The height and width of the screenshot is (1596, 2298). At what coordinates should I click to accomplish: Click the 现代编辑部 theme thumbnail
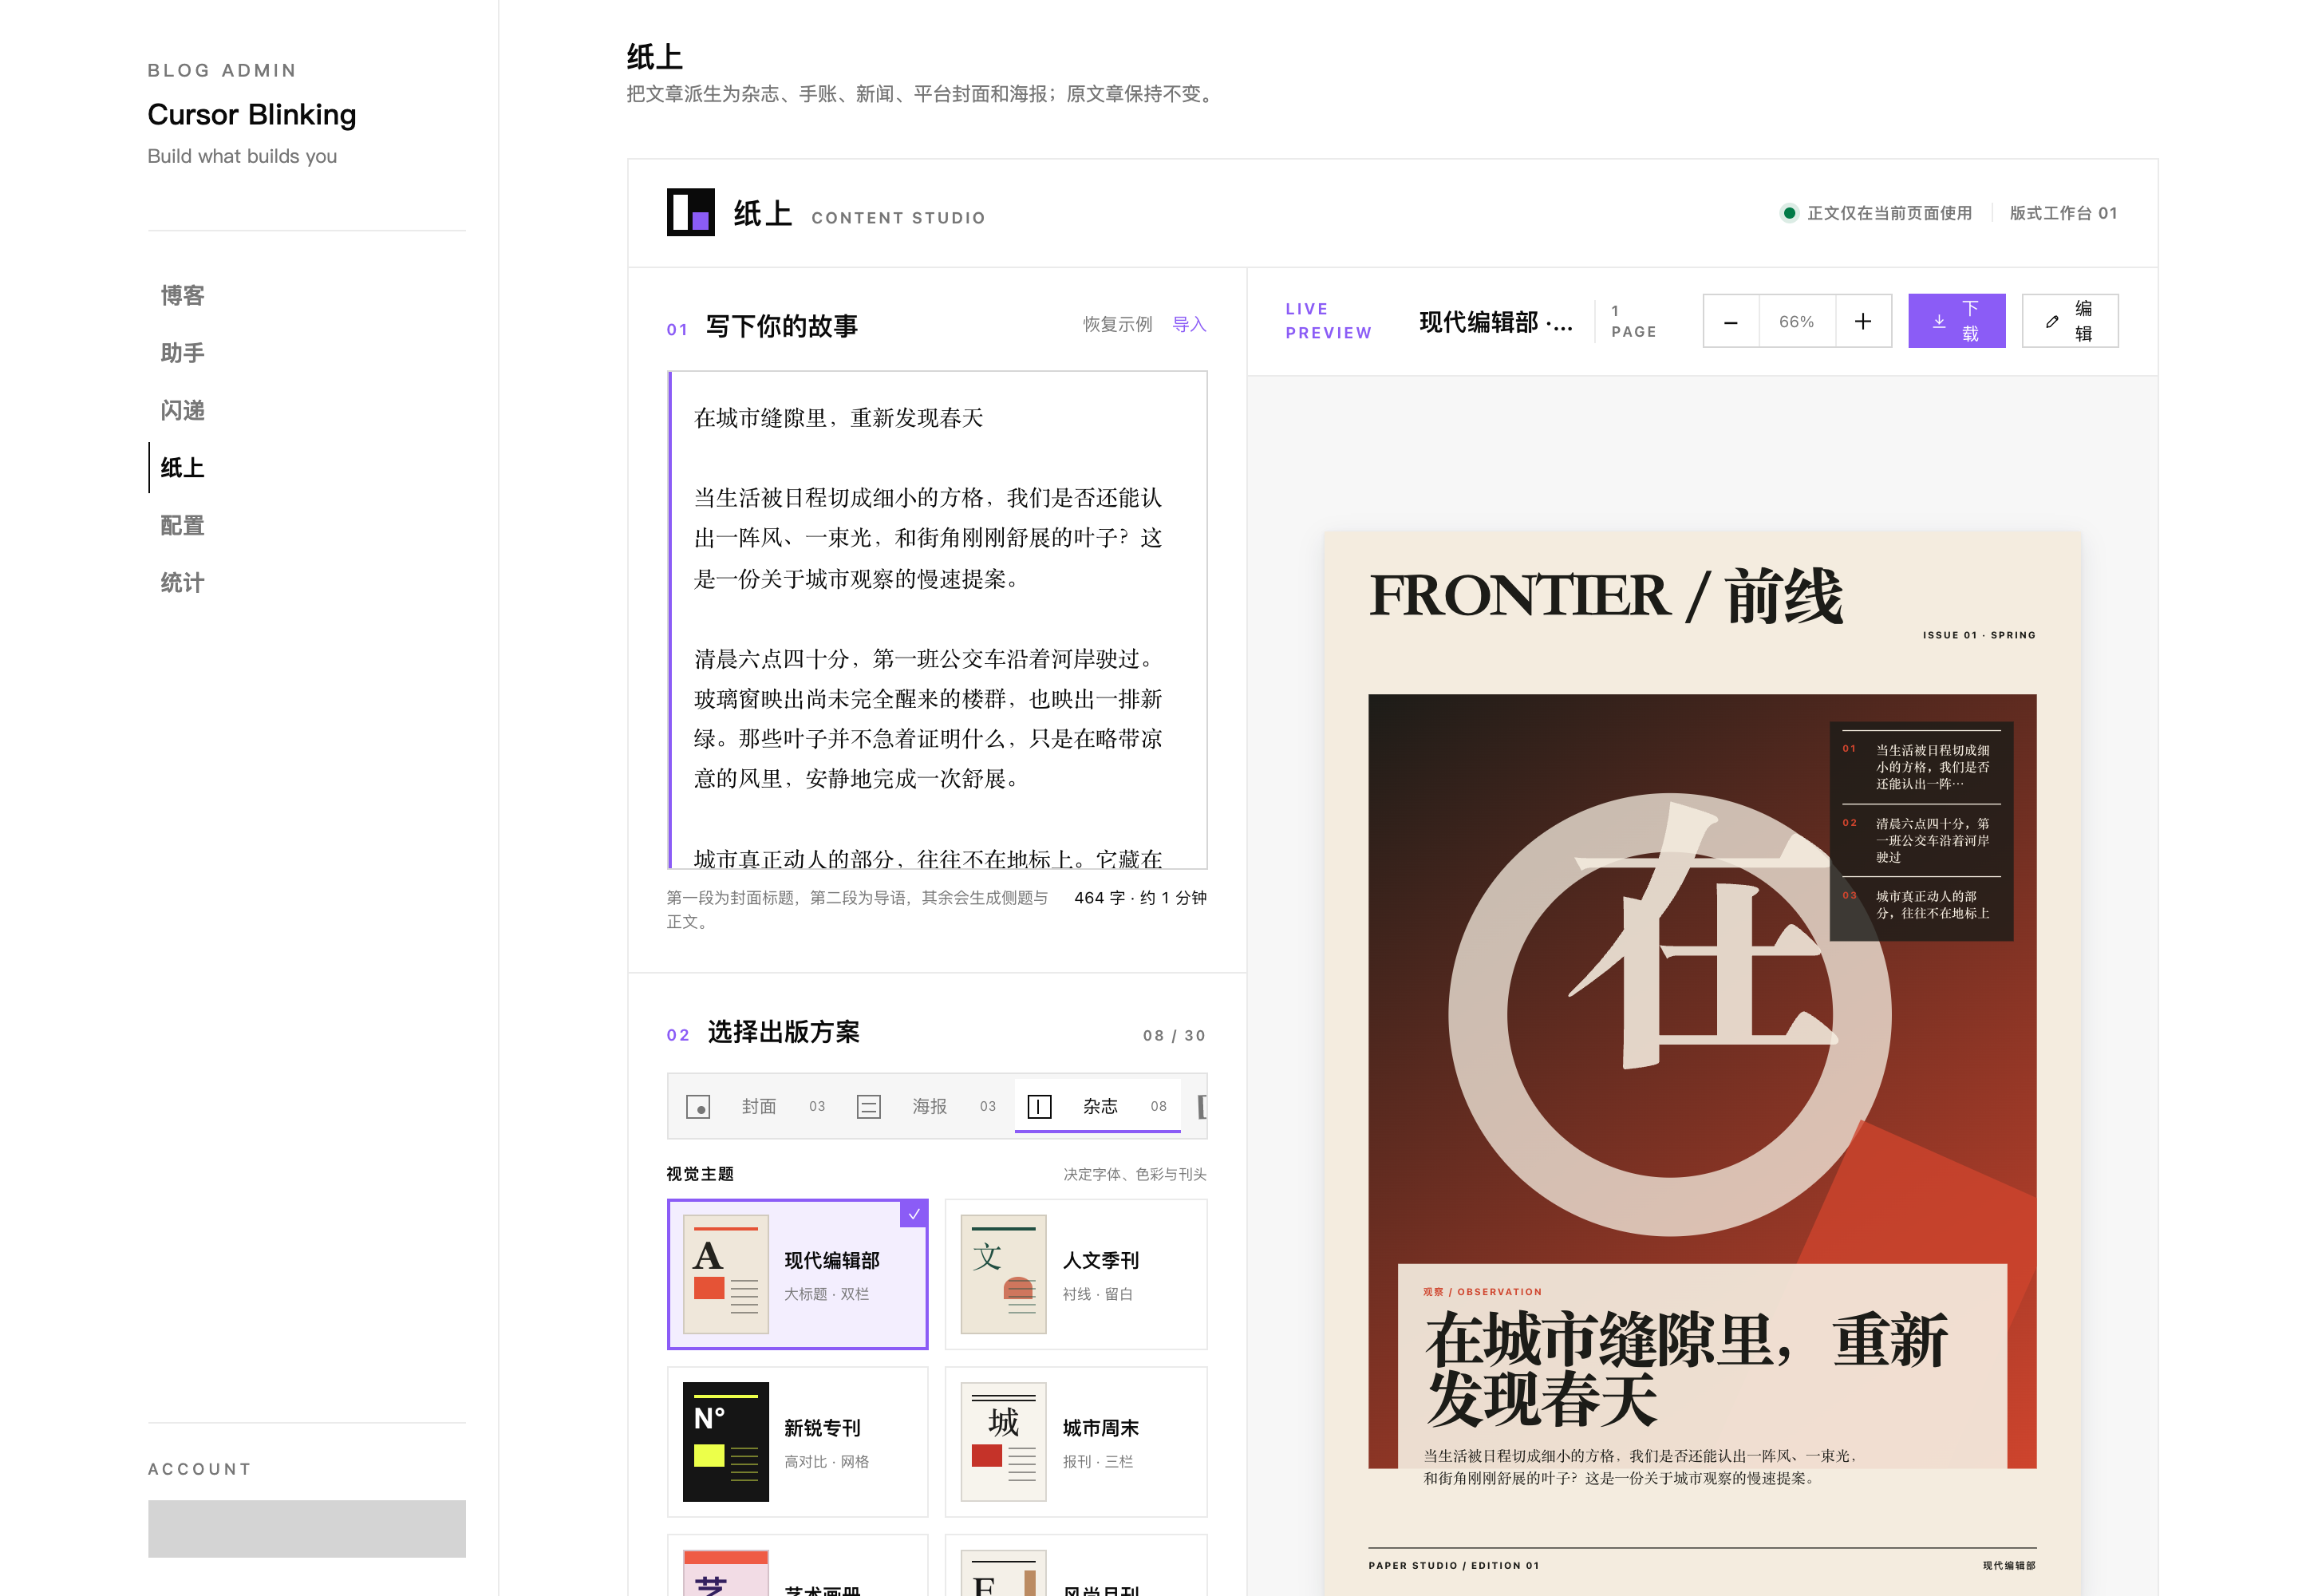(x=726, y=1274)
